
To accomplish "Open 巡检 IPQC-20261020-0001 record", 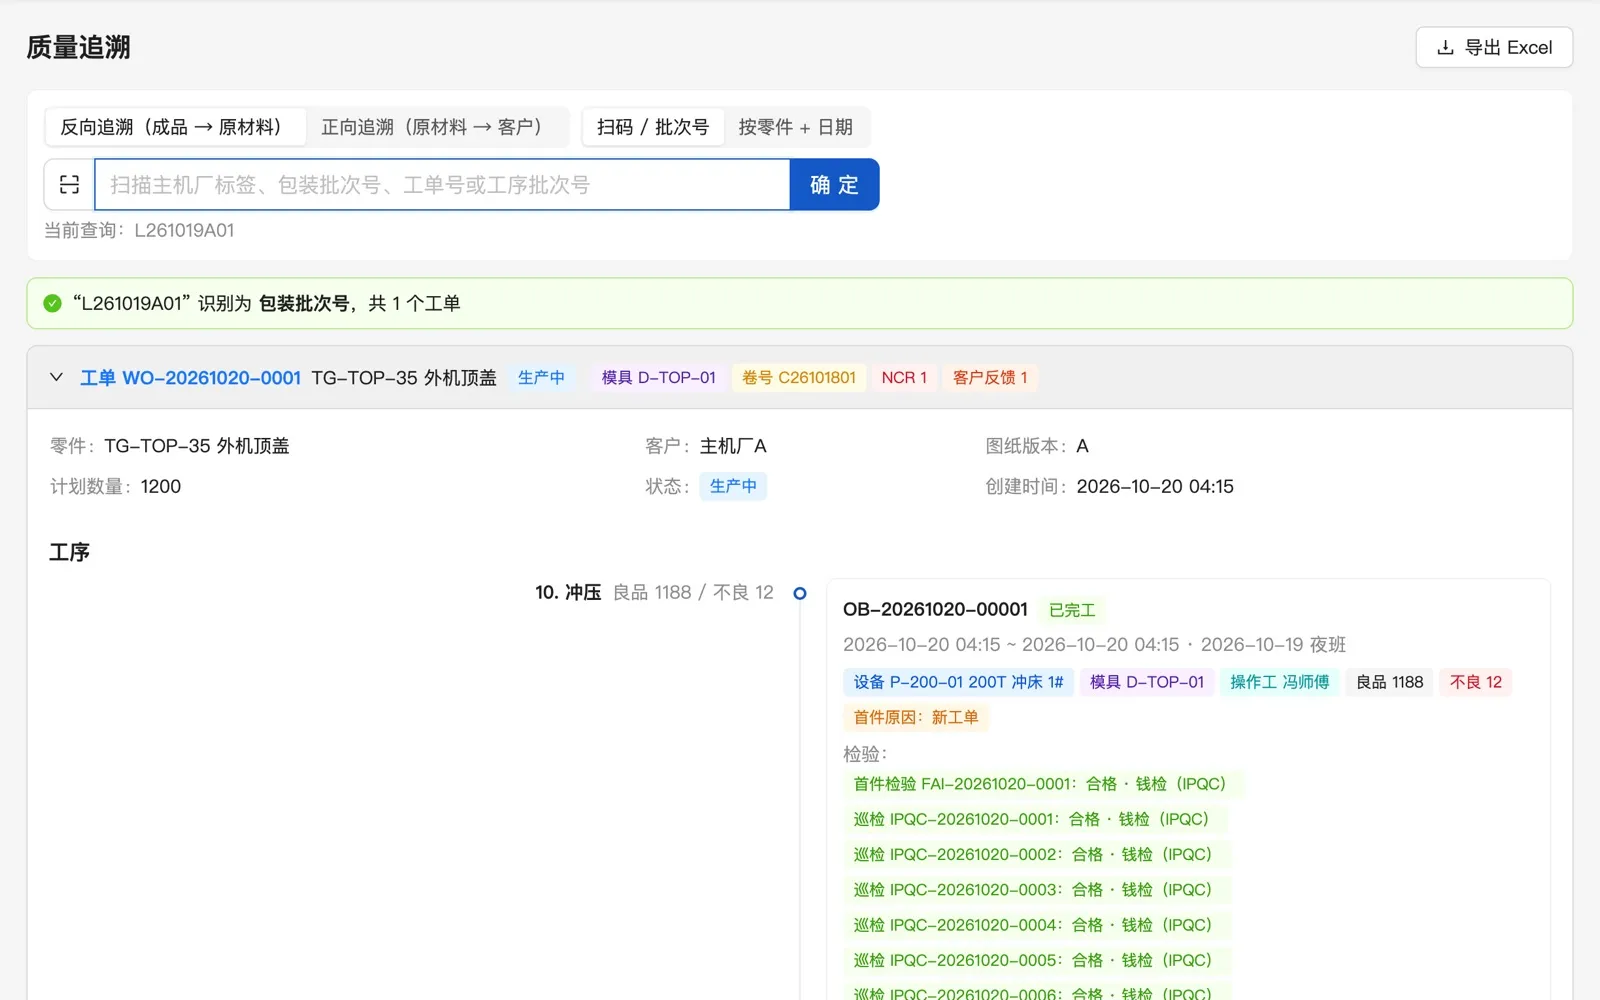I will [x=1035, y=819].
